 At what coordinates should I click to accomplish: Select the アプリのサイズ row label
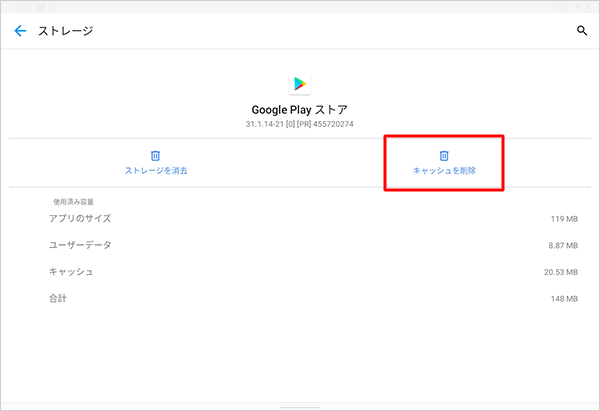coord(80,218)
